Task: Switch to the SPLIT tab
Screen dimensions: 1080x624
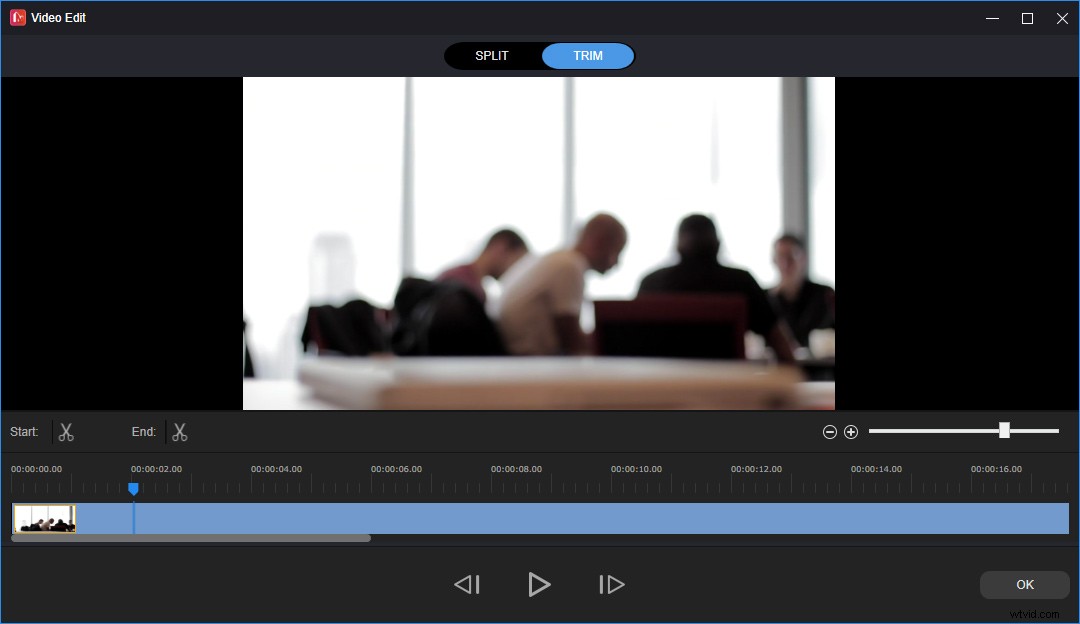Action: pyautogui.click(x=492, y=55)
